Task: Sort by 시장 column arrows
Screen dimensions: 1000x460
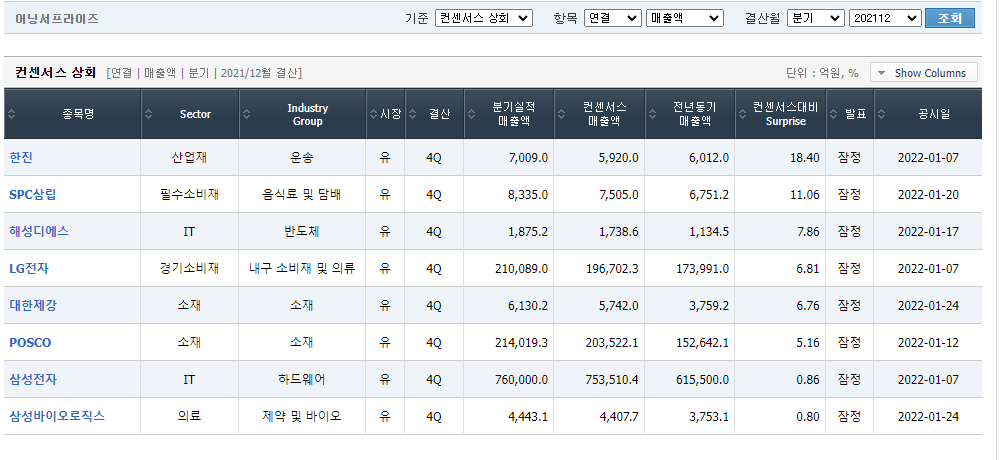Action: click(374, 114)
